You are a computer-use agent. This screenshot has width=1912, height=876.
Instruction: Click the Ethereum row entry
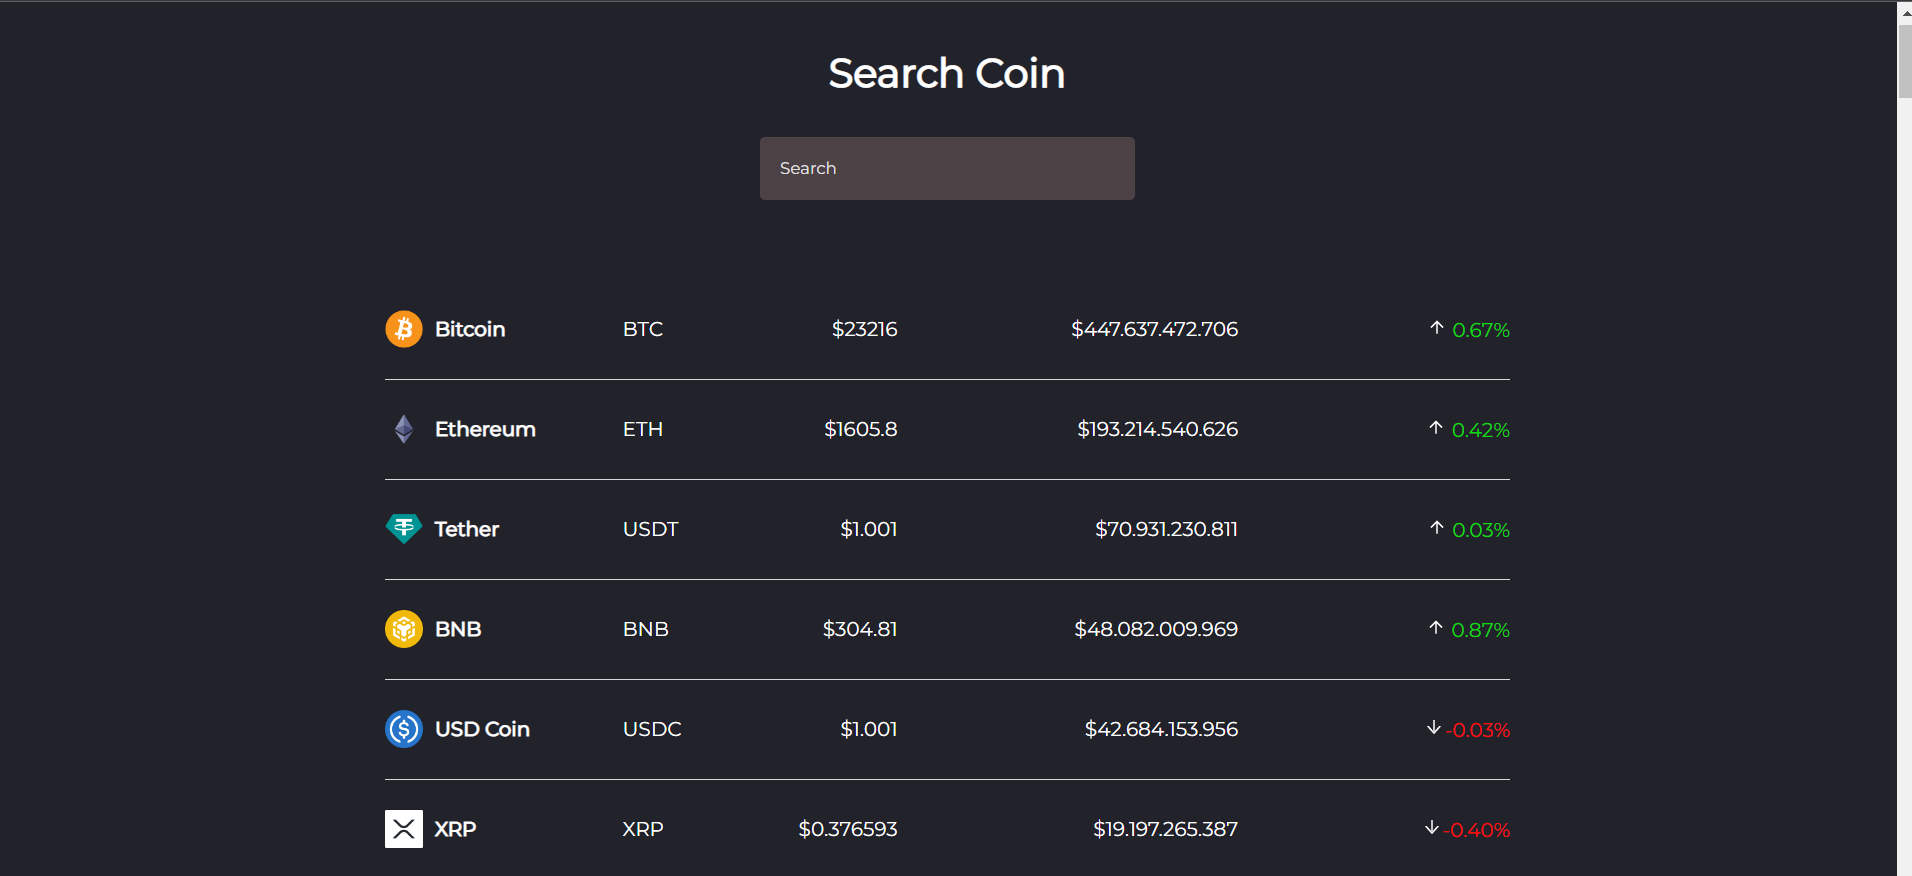tap(946, 428)
